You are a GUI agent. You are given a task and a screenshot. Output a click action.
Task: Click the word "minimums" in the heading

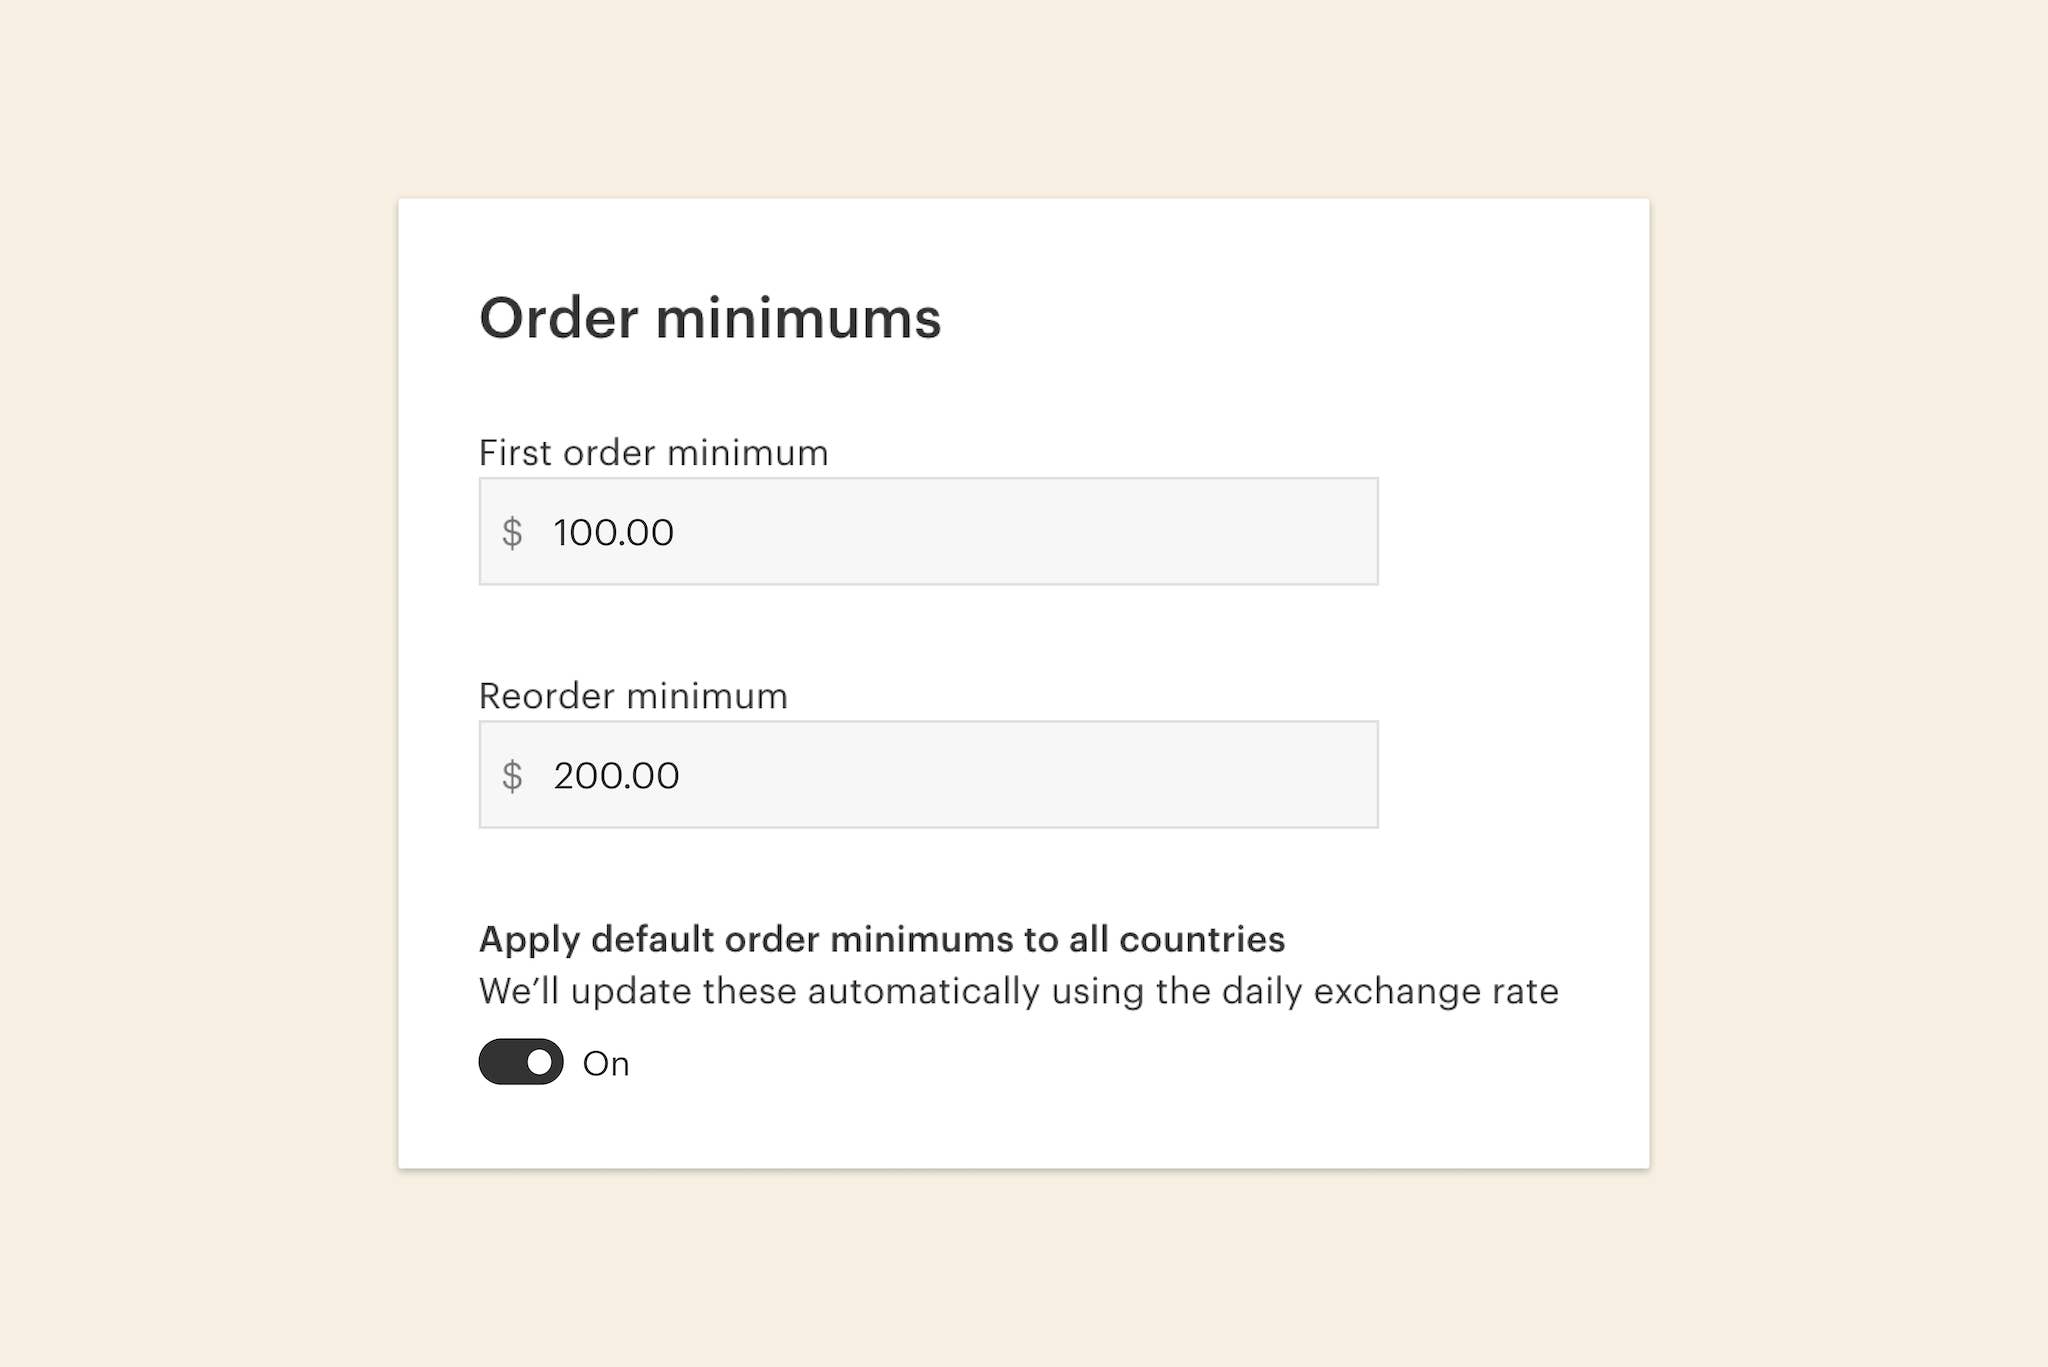tap(798, 319)
